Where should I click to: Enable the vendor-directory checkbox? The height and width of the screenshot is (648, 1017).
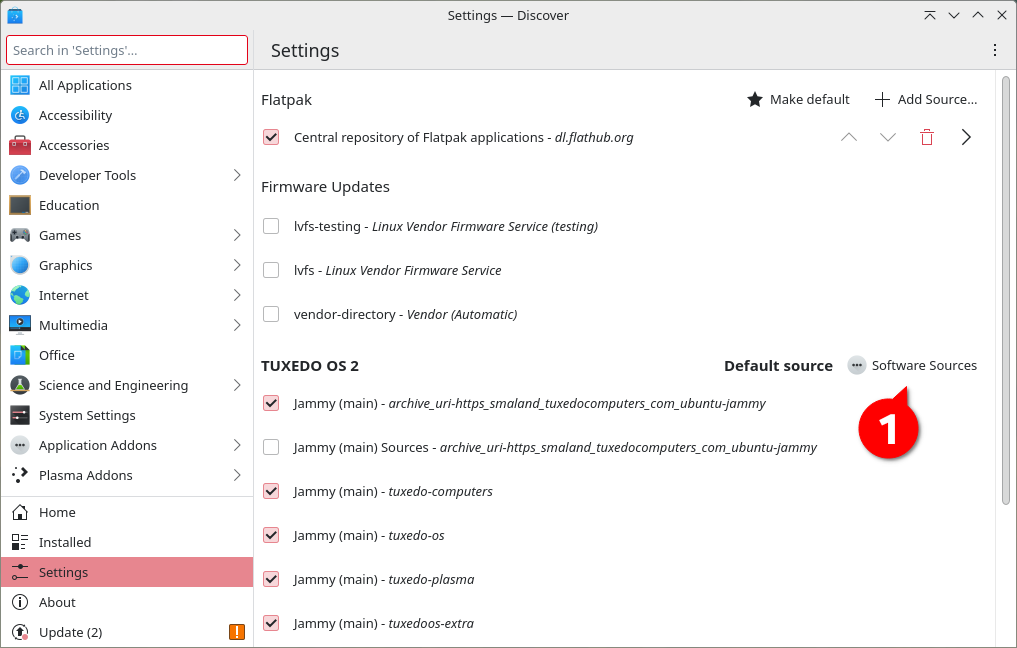pos(271,314)
